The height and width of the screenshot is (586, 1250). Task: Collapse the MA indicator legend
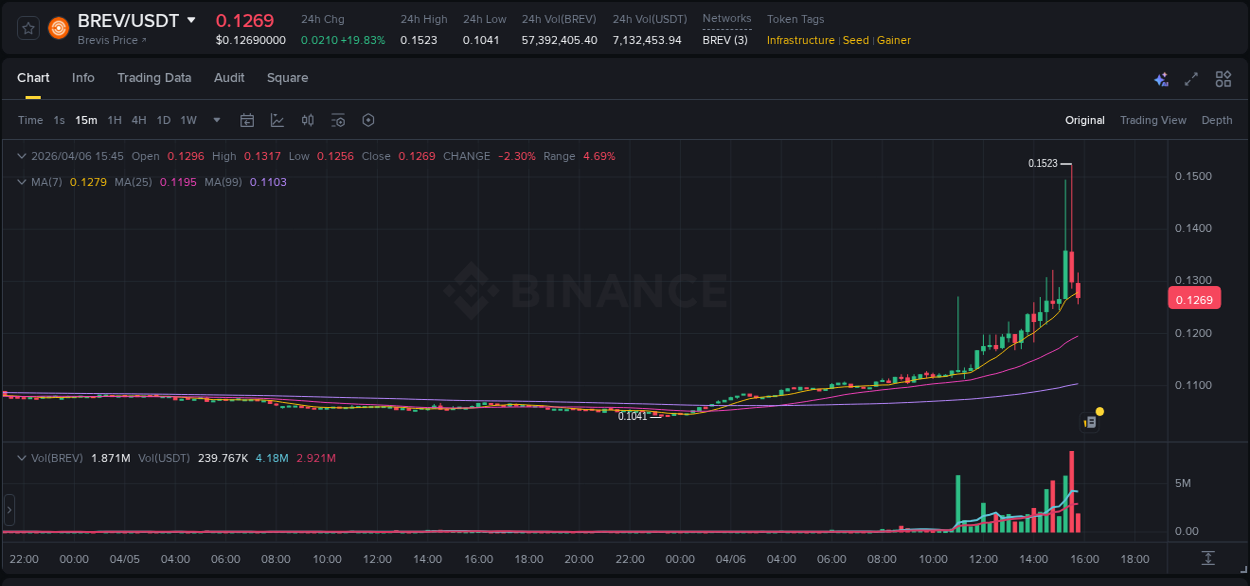[22, 182]
